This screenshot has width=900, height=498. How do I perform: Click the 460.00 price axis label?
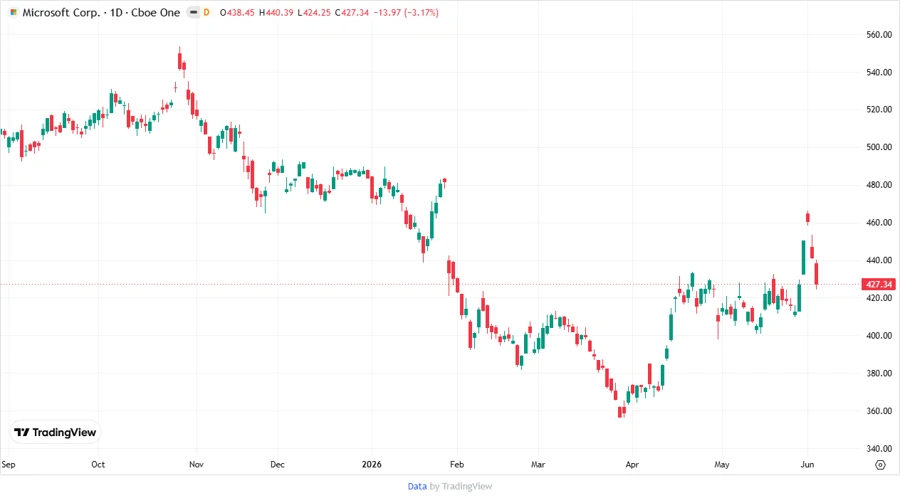[x=879, y=223]
